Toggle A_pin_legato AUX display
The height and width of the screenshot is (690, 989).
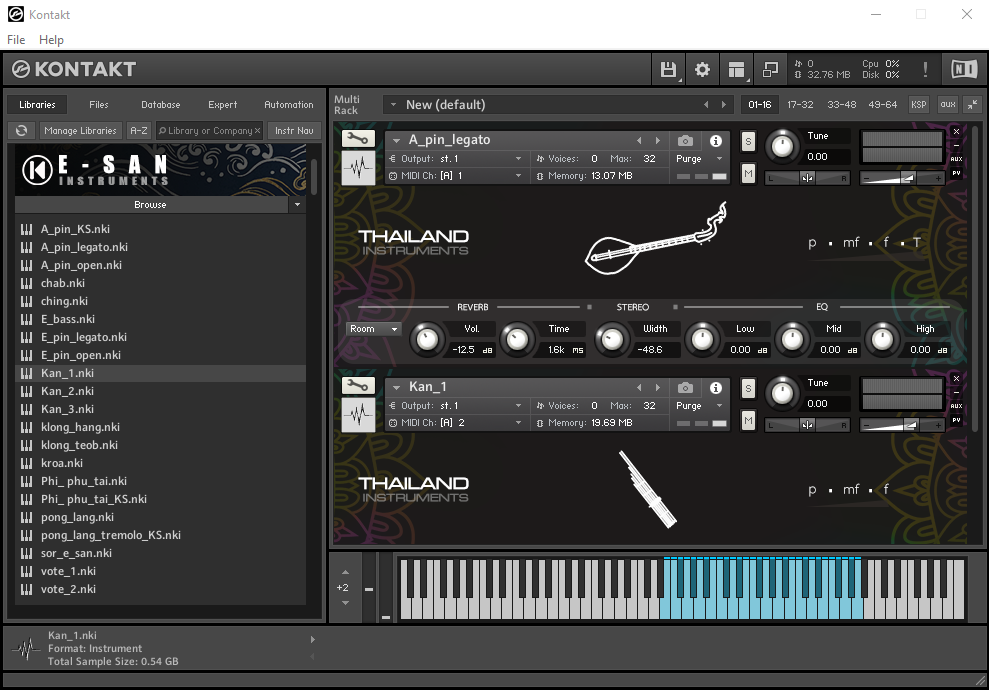click(956, 159)
